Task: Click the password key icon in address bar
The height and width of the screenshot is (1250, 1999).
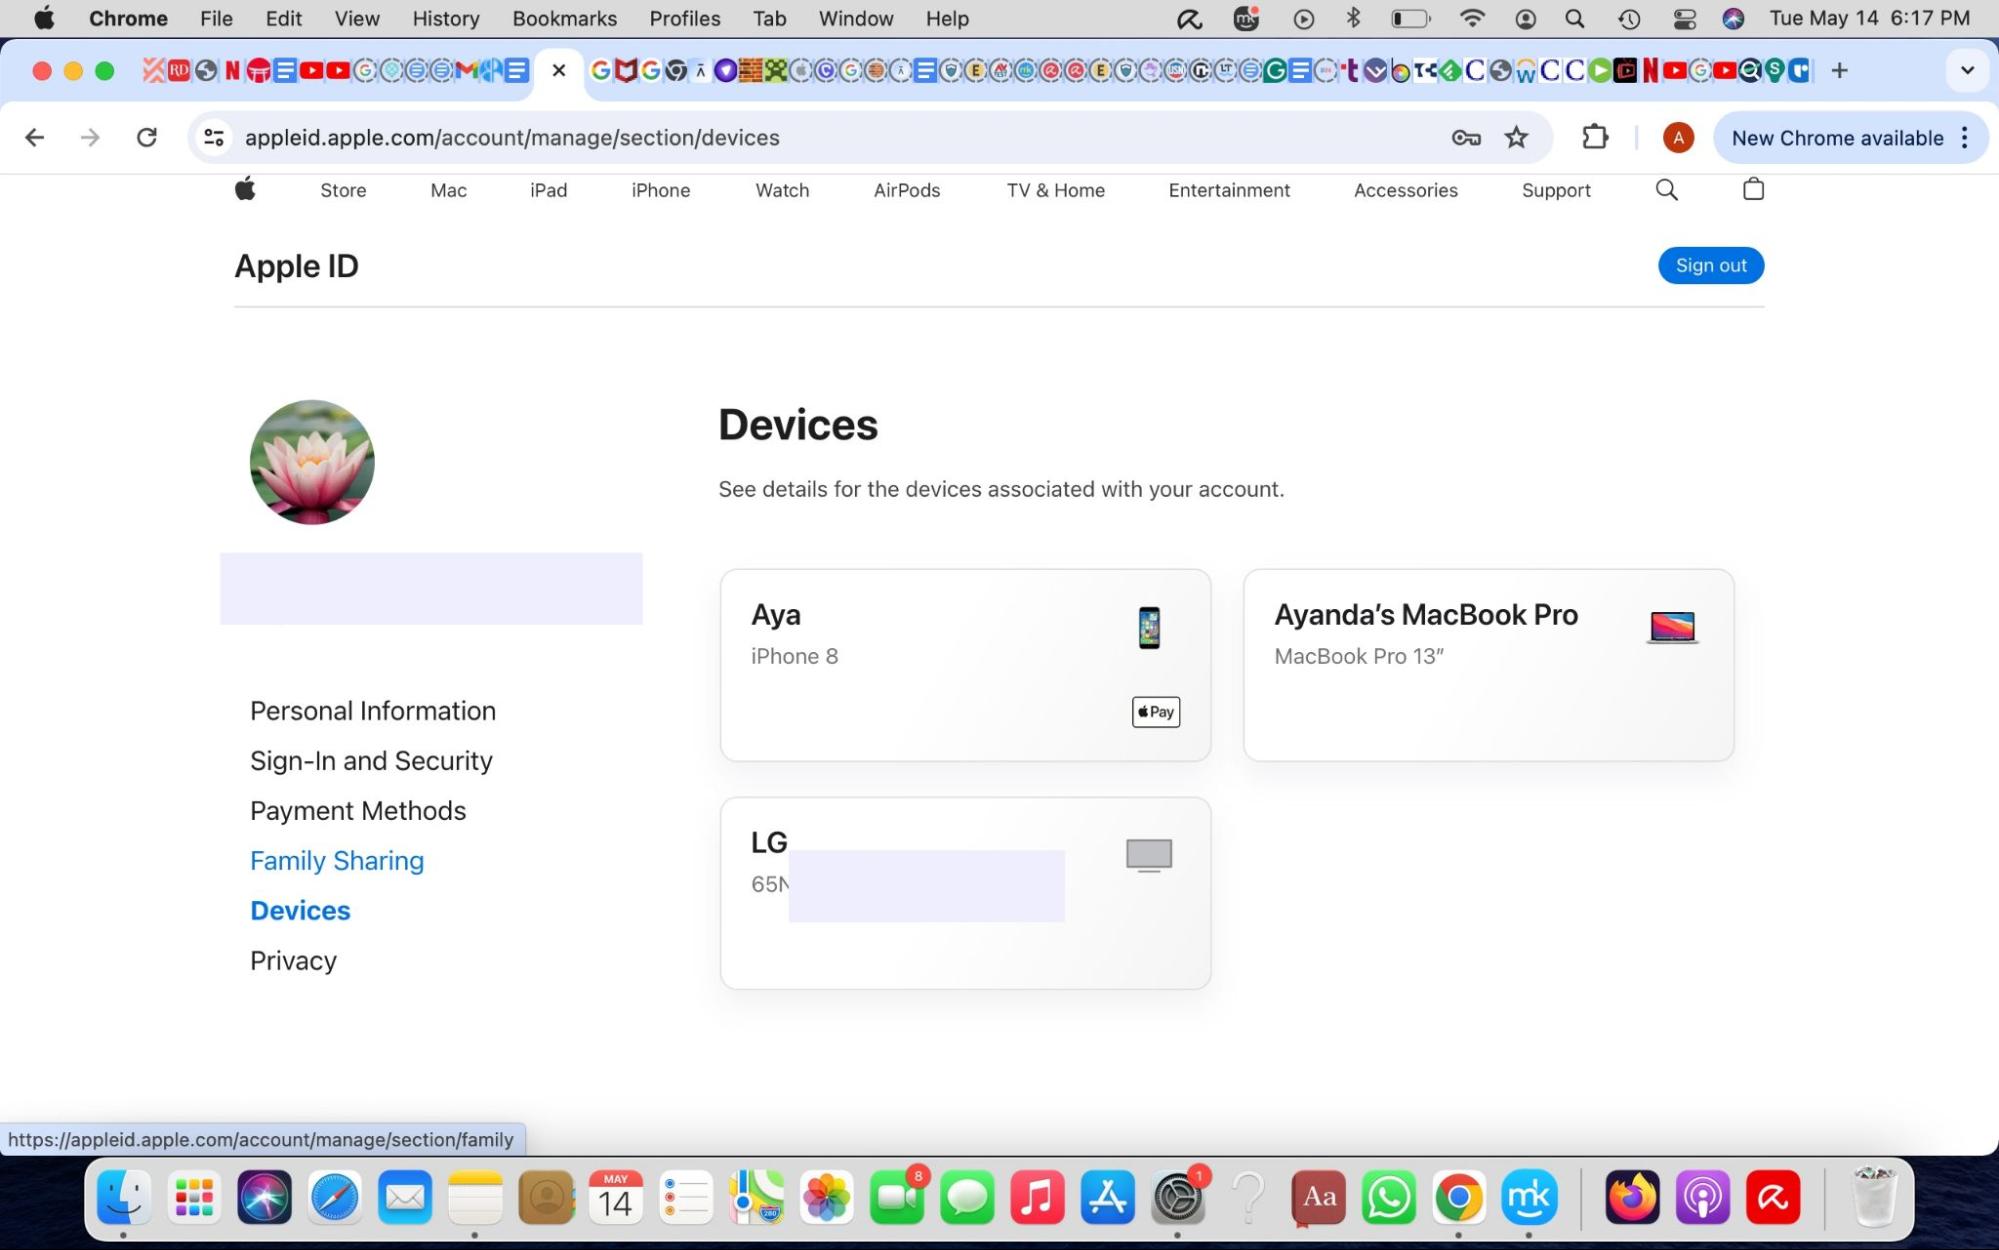Action: point(1466,138)
